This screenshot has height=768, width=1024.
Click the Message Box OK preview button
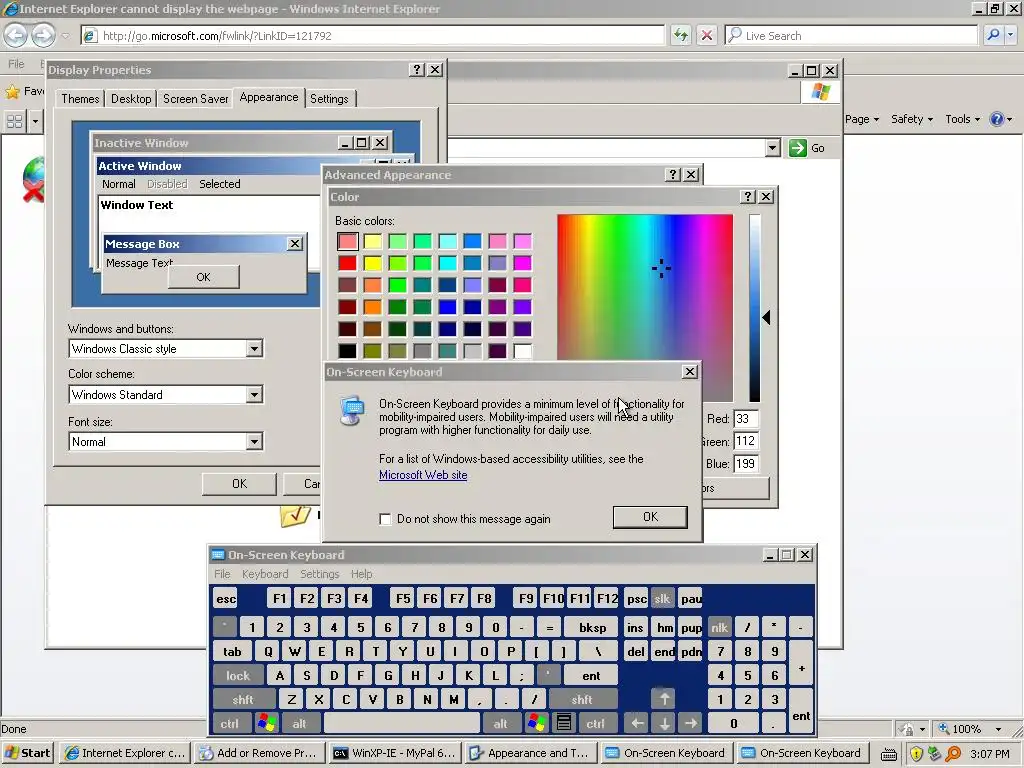click(203, 277)
